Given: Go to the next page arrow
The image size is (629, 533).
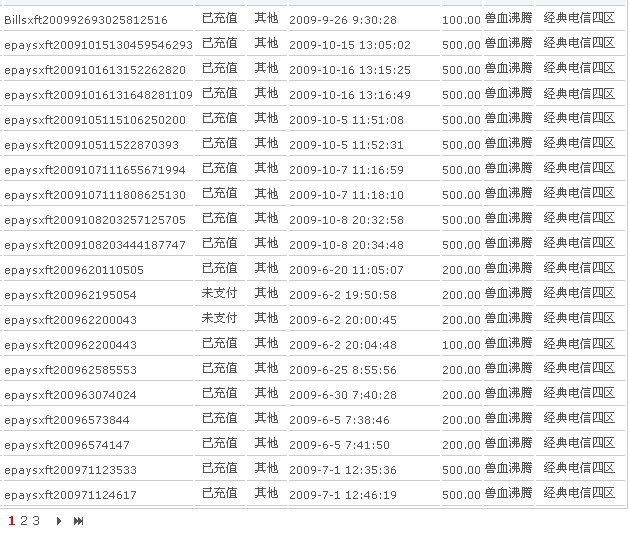Looking at the screenshot, I should tap(59, 521).
